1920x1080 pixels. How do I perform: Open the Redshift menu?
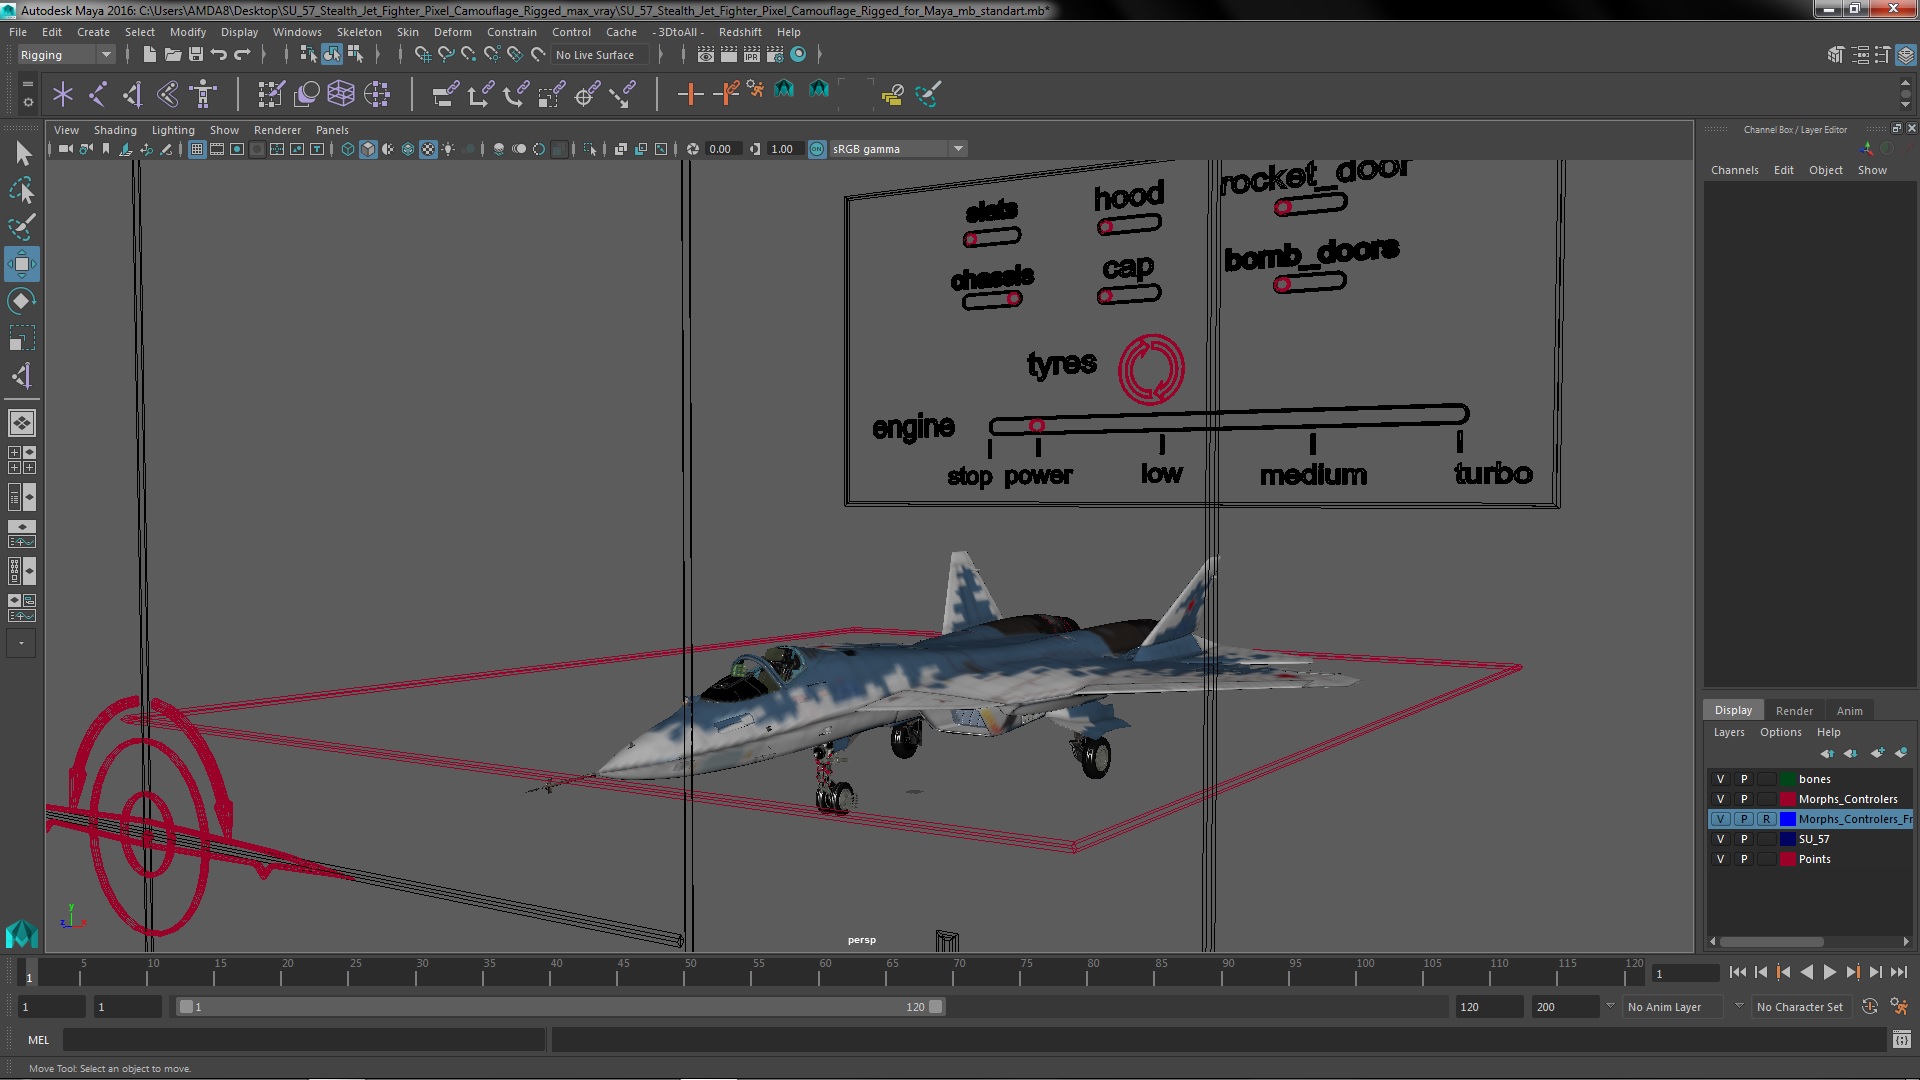click(x=740, y=32)
